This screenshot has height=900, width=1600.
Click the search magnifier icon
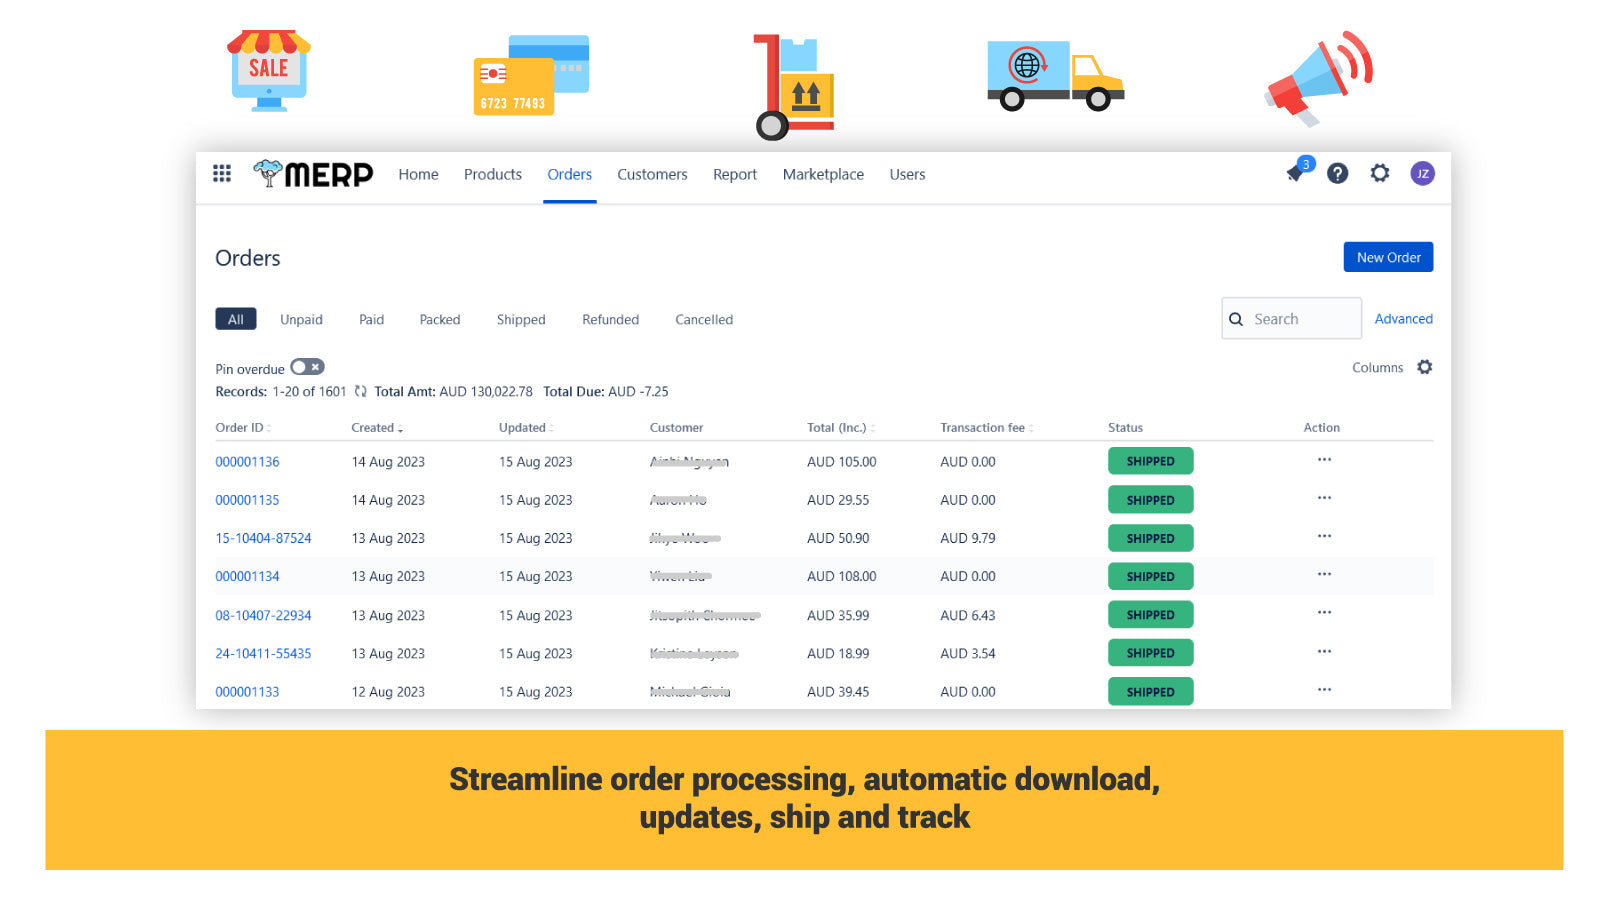pyautogui.click(x=1238, y=318)
